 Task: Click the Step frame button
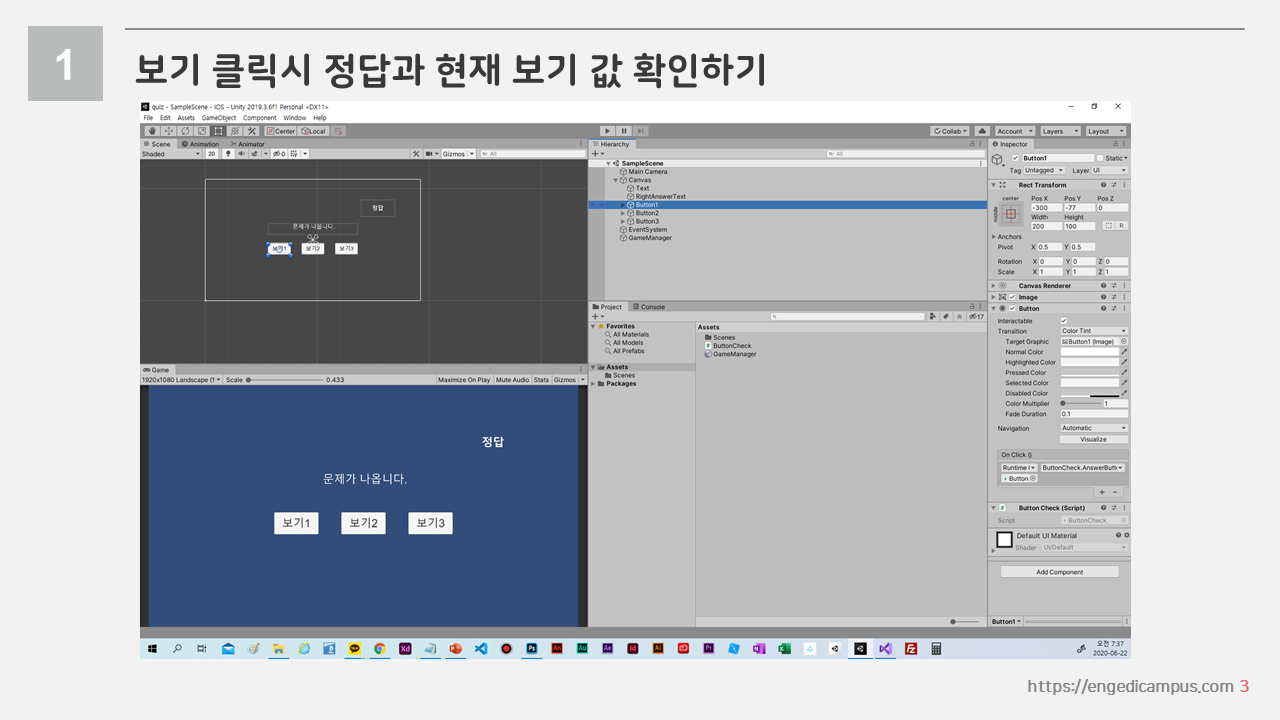pos(640,131)
